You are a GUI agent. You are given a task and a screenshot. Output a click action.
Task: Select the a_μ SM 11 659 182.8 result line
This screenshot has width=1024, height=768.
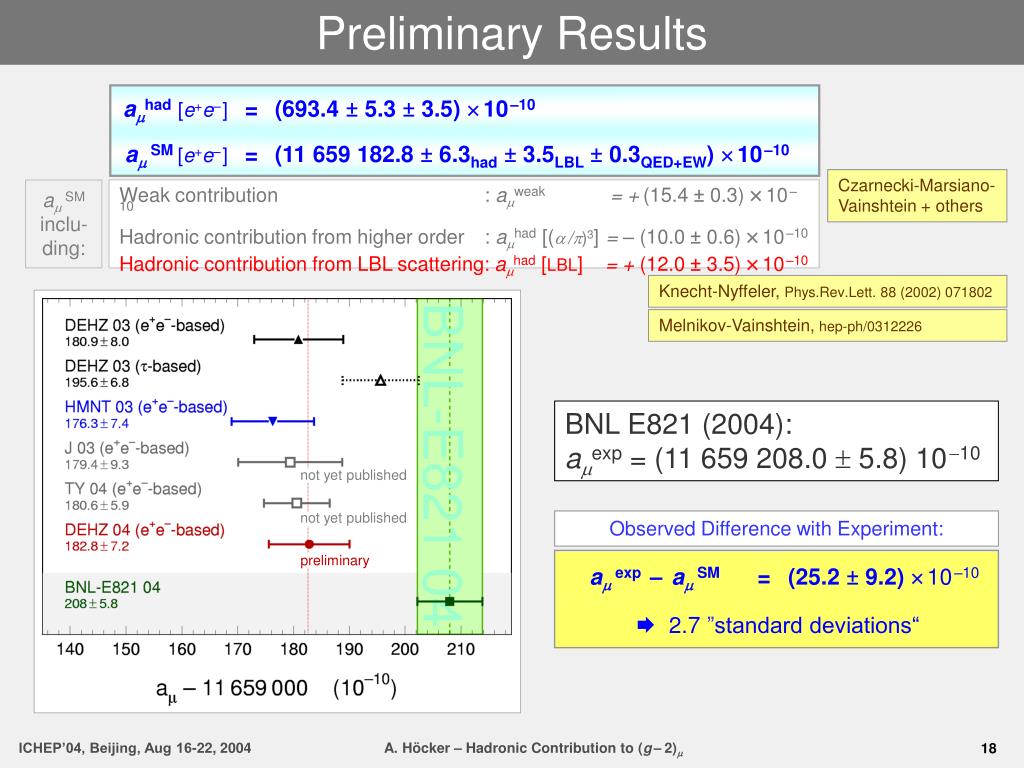tap(457, 157)
